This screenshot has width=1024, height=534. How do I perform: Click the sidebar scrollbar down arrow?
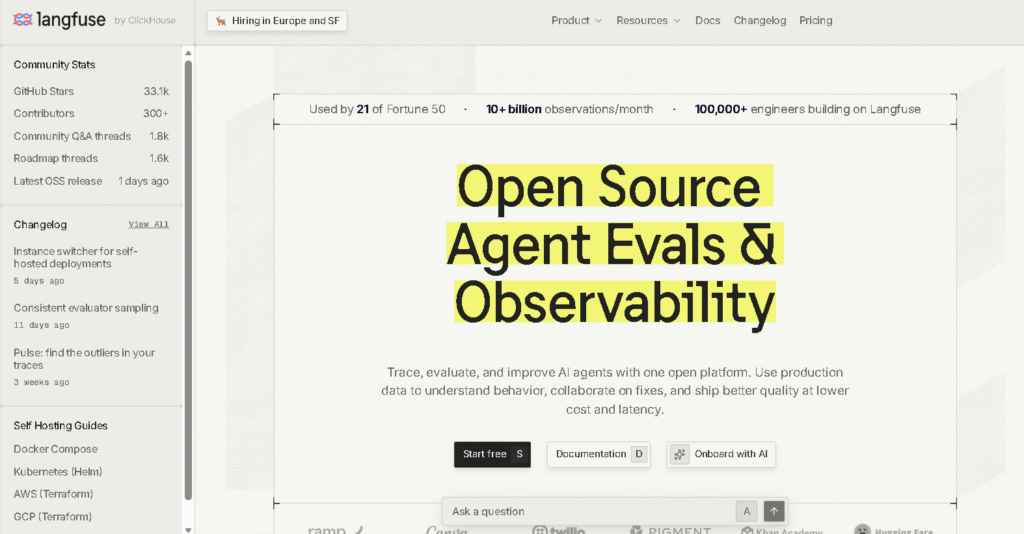coord(188,529)
